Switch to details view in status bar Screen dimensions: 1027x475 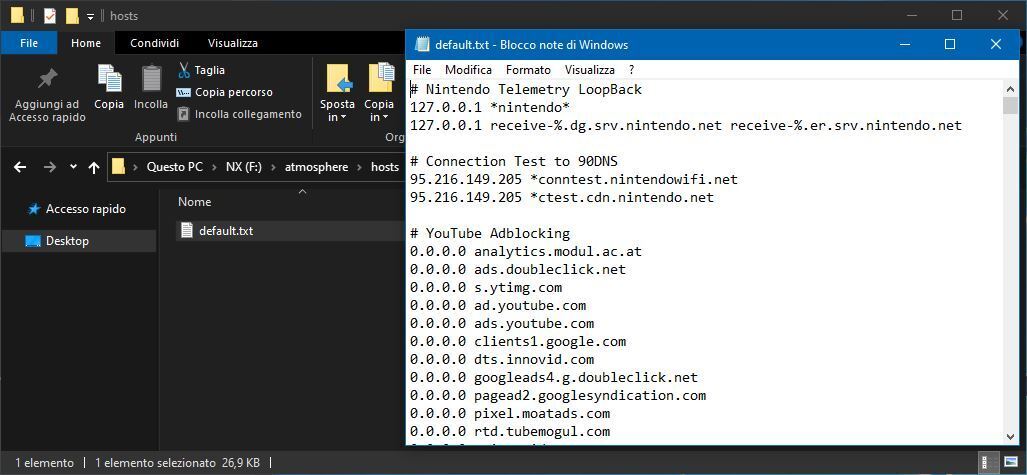click(987, 463)
